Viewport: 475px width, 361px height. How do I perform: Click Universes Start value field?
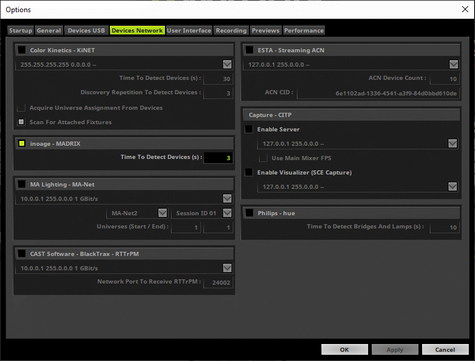tap(186, 227)
